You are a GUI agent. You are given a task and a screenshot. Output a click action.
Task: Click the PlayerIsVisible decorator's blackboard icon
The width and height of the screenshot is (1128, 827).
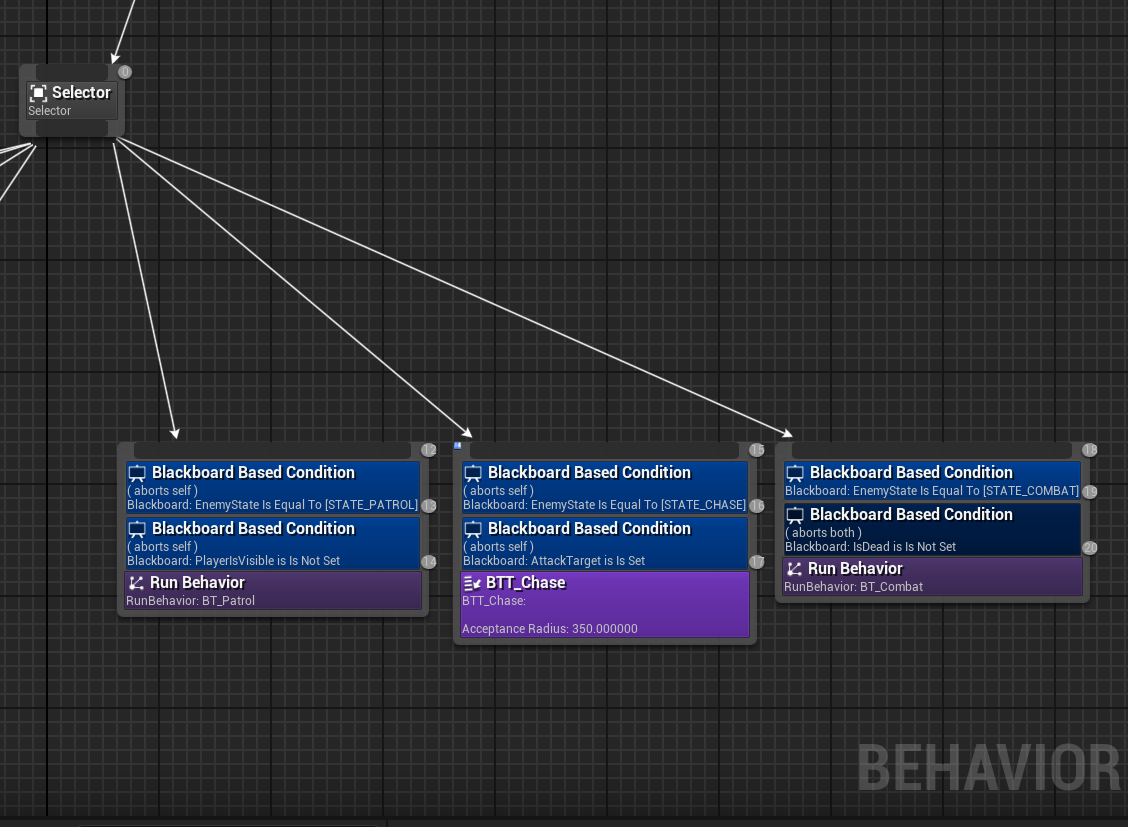point(138,529)
